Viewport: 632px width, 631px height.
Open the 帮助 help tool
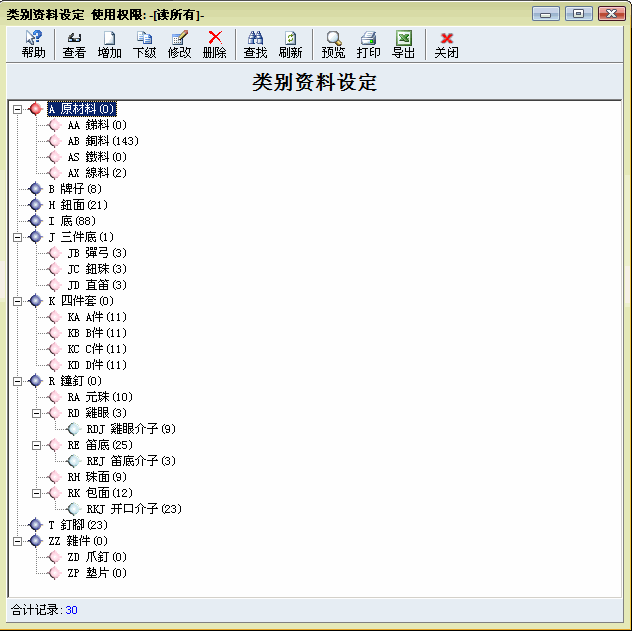(33, 44)
